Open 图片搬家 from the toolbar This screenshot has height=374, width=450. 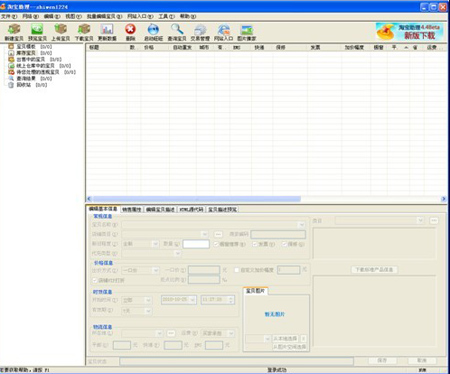247,33
